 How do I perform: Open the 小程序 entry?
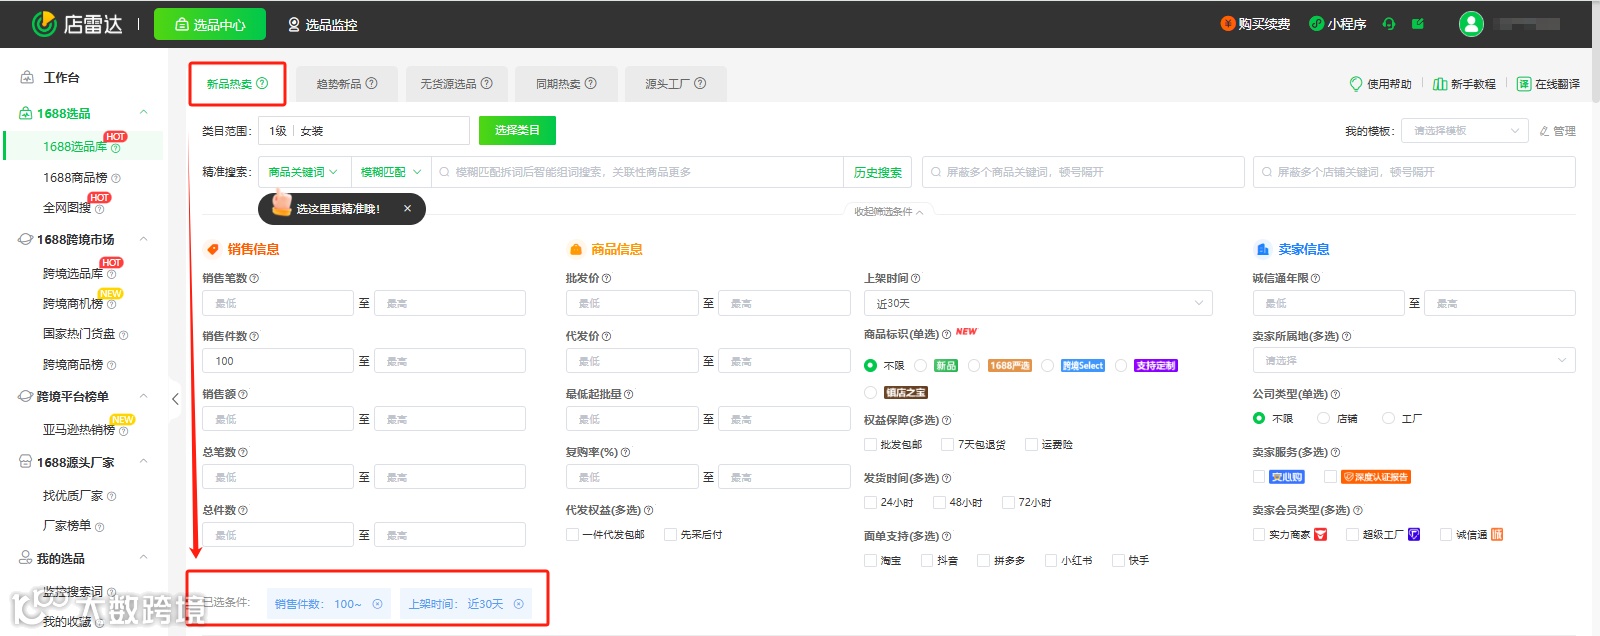[x=1338, y=24]
